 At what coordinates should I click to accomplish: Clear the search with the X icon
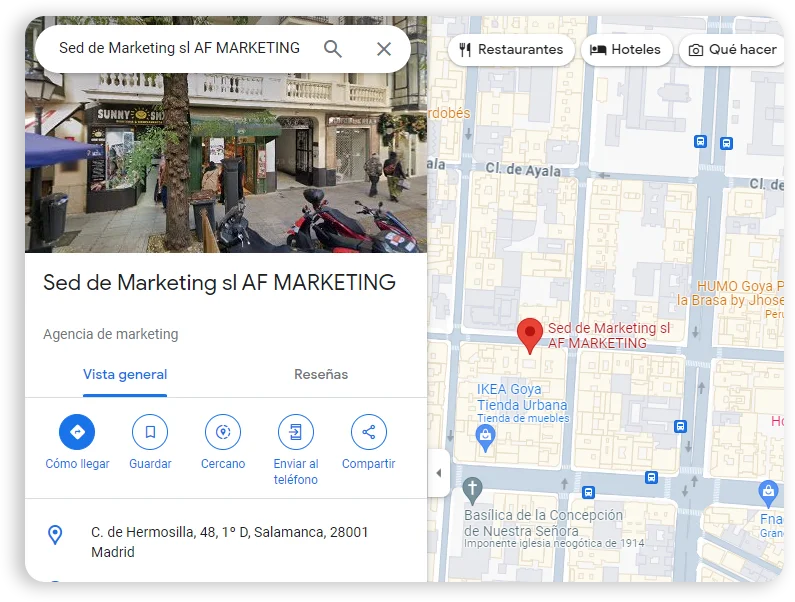[384, 49]
